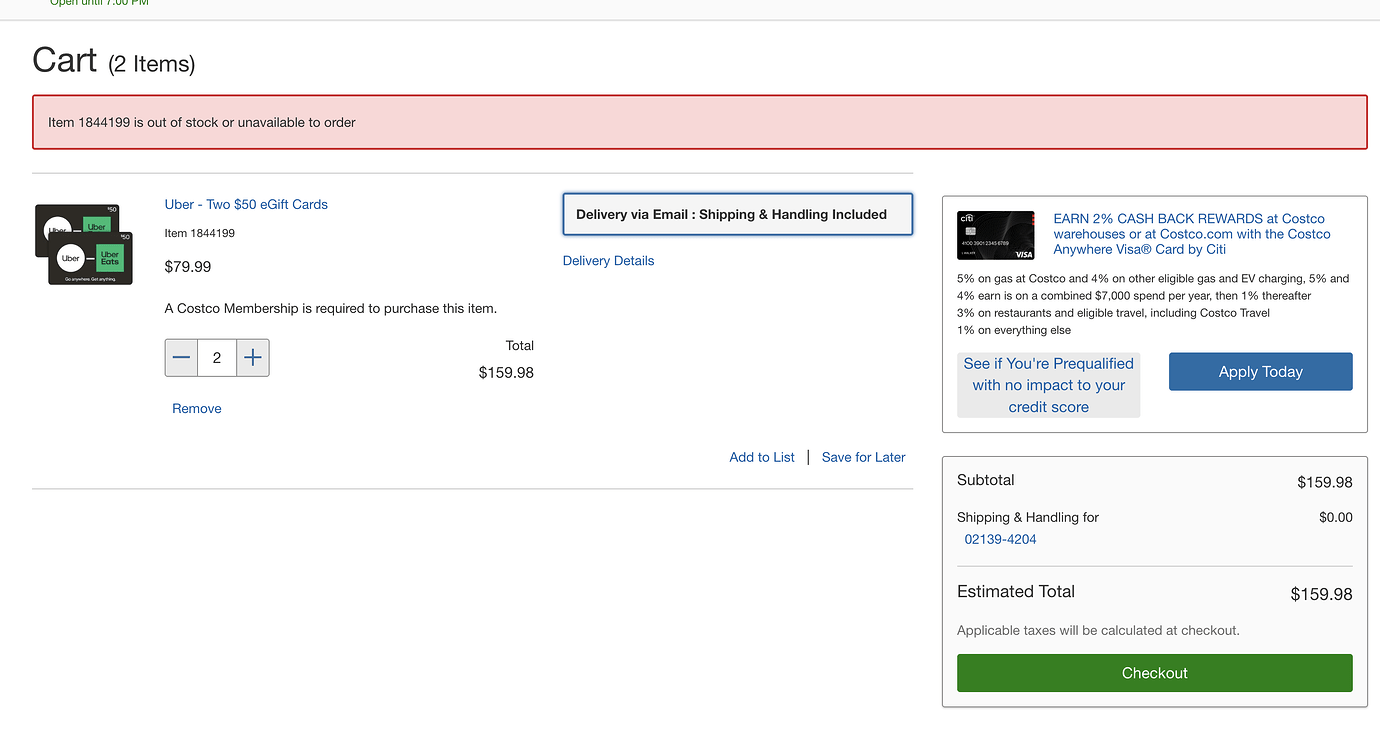The width and height of the screenshot is (1380, 746).
Task: View the Delivery Details link
Action: pos(608,261)
